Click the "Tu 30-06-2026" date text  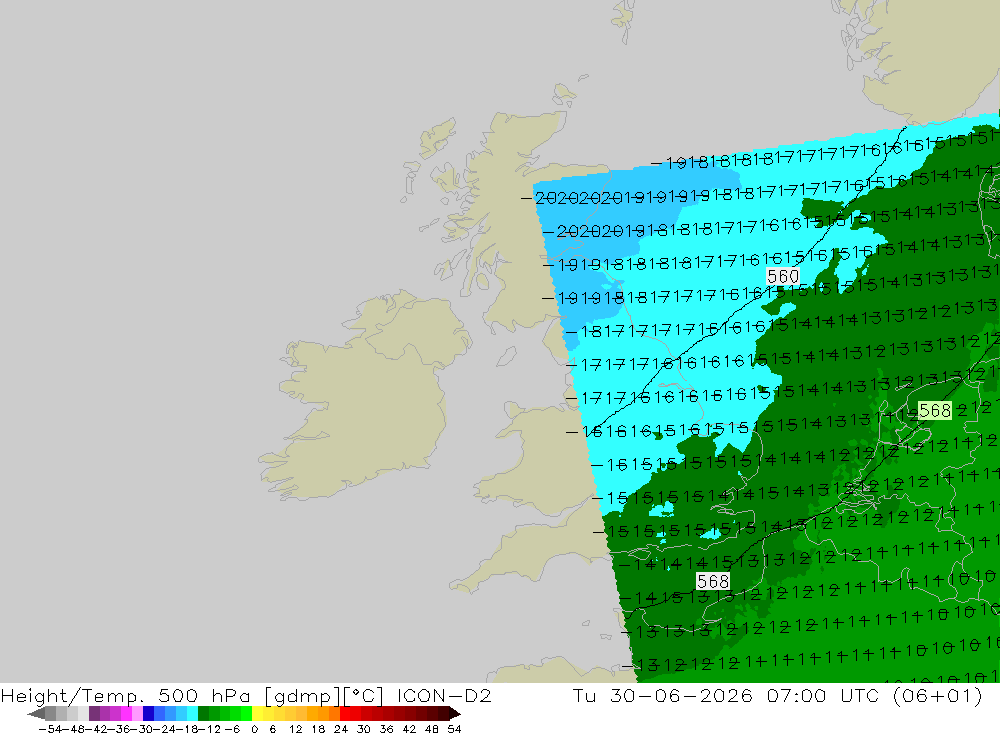coord(663,695)
